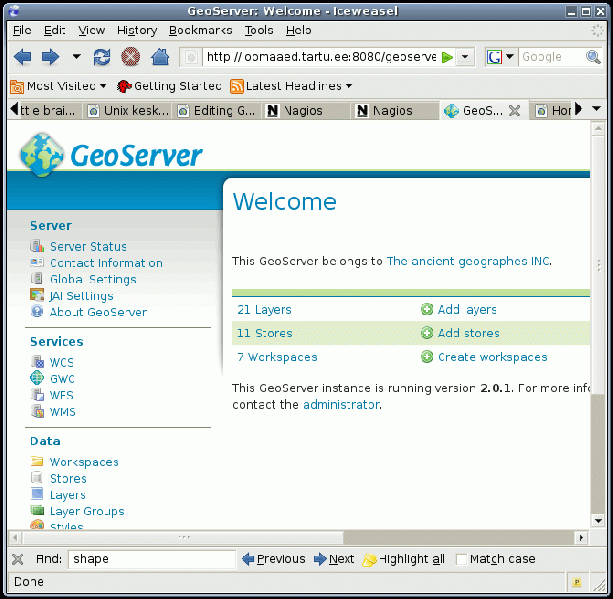Expand the Latest Headlines feed
The width and height of the screenshot is (613, 599).
click(x=291, y=86)
